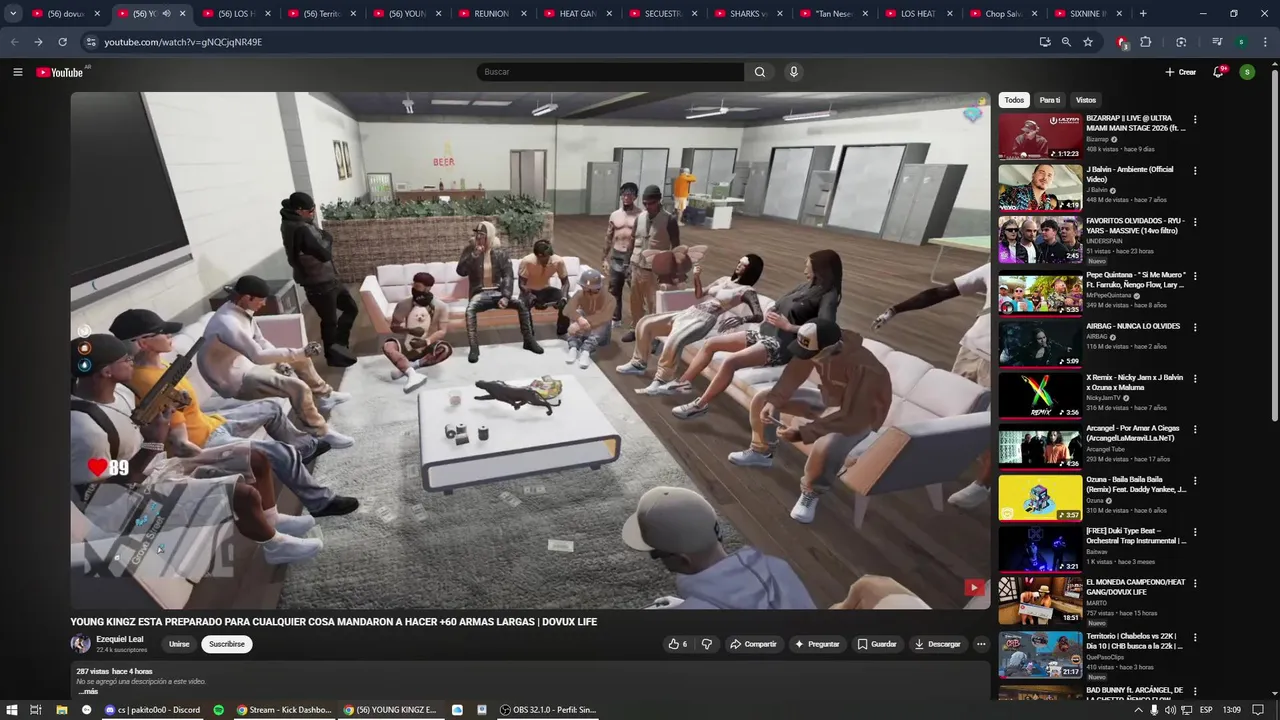Click Unirse to join the channel
The width and height of the screenshot is (1280, 720).
[x=179, y=644]
